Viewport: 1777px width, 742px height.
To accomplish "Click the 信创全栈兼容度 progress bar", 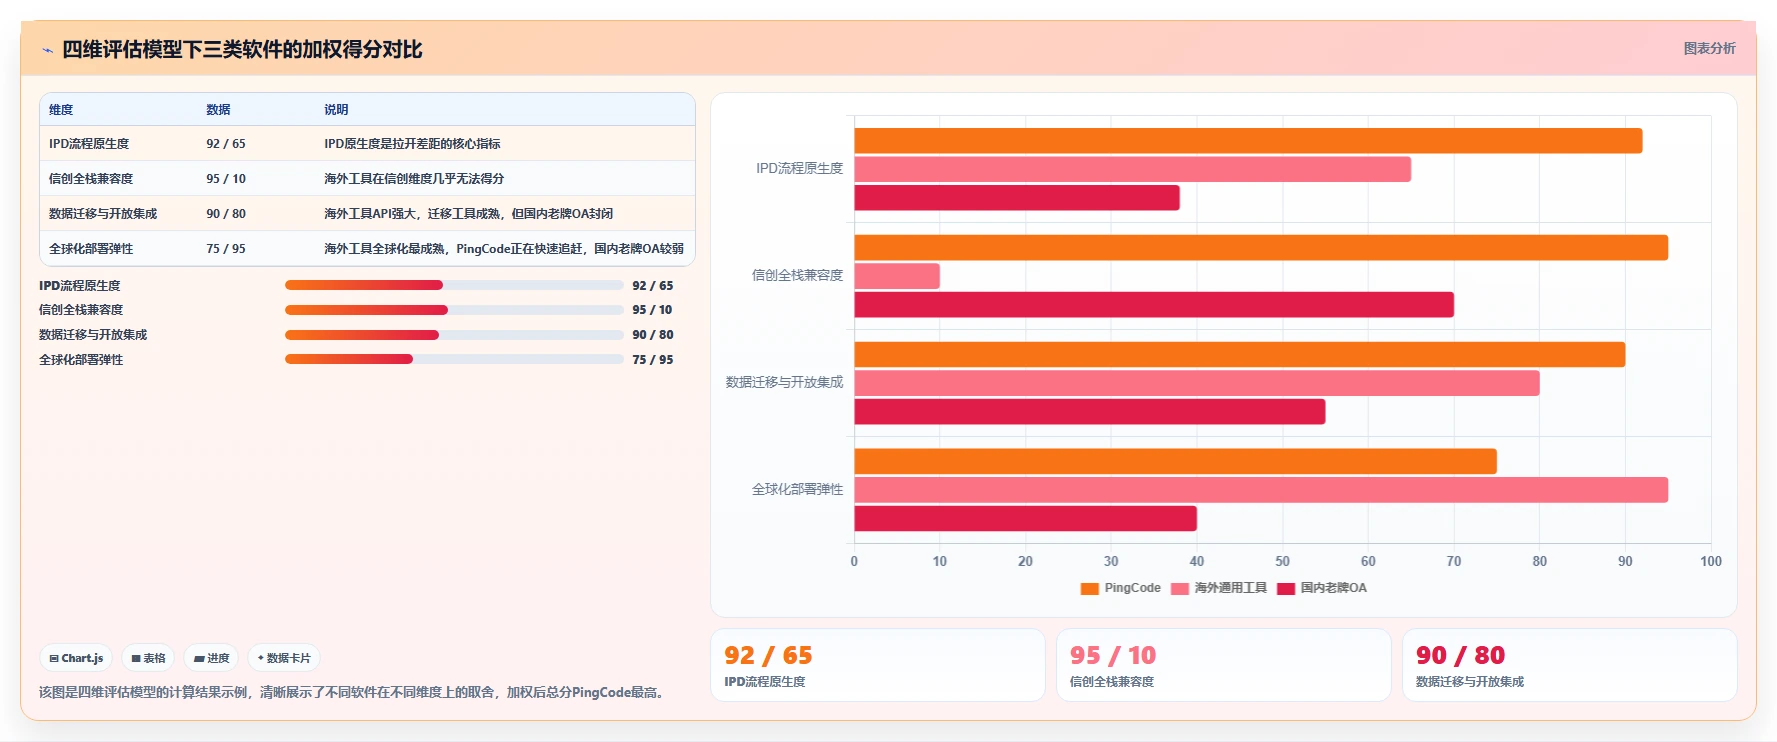I will click(454, 310).
